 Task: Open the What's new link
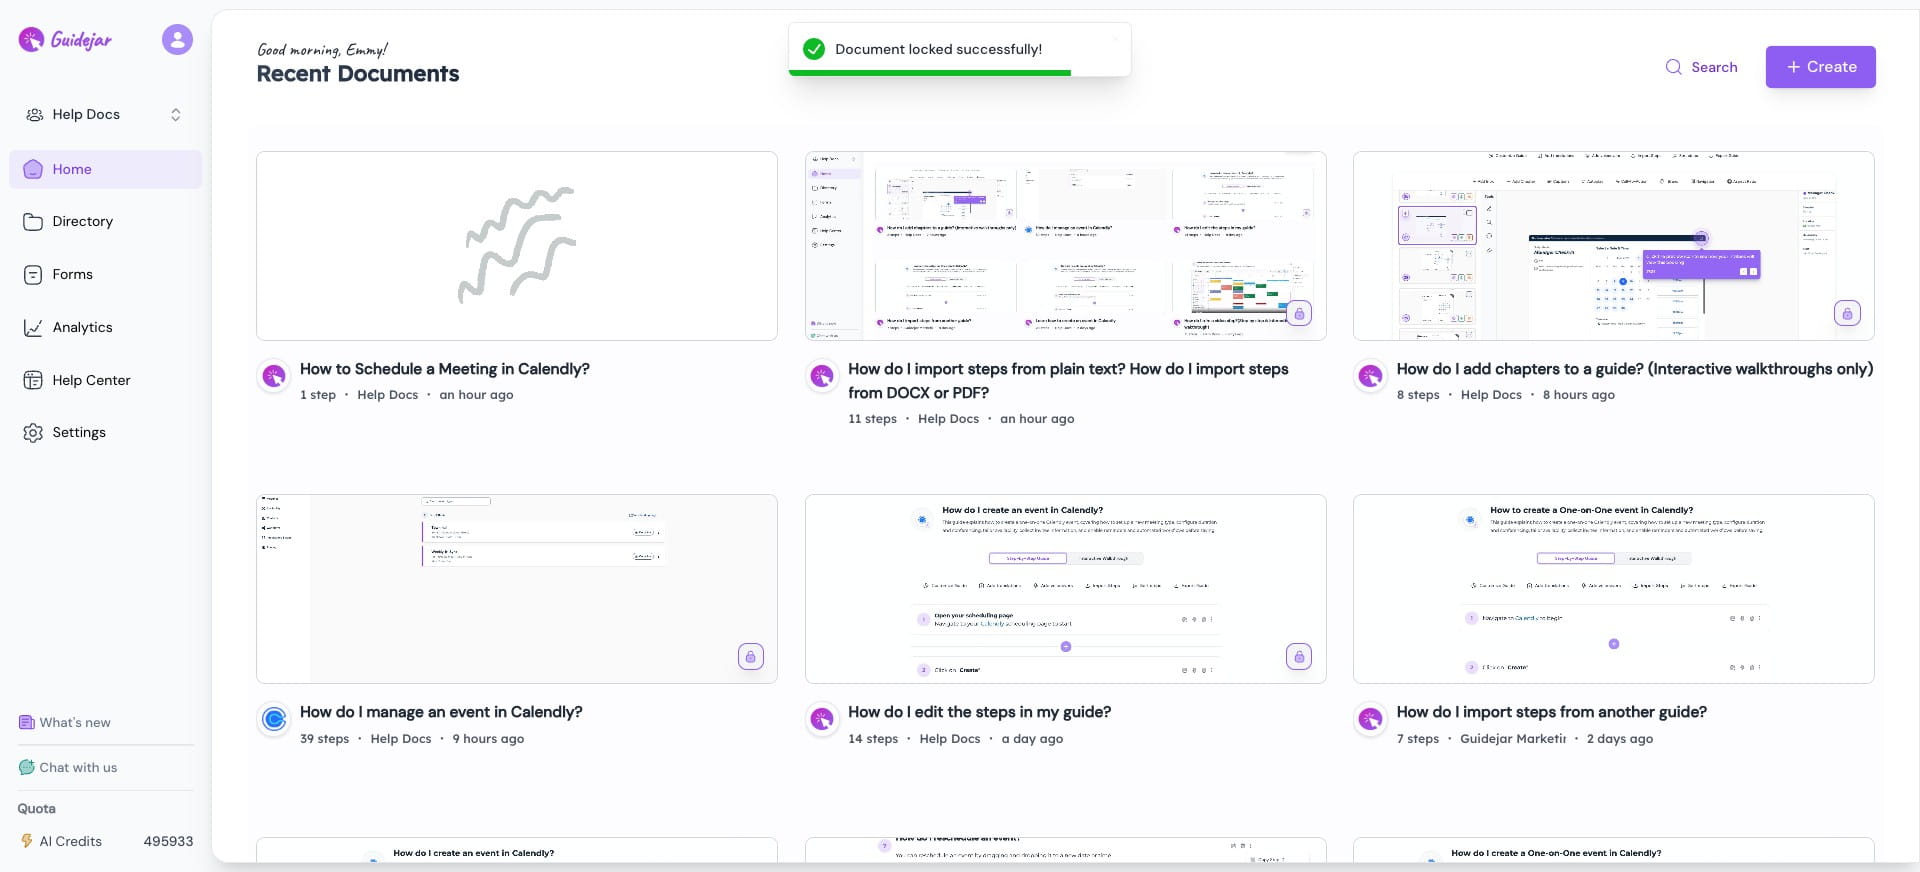pos(65,722)
